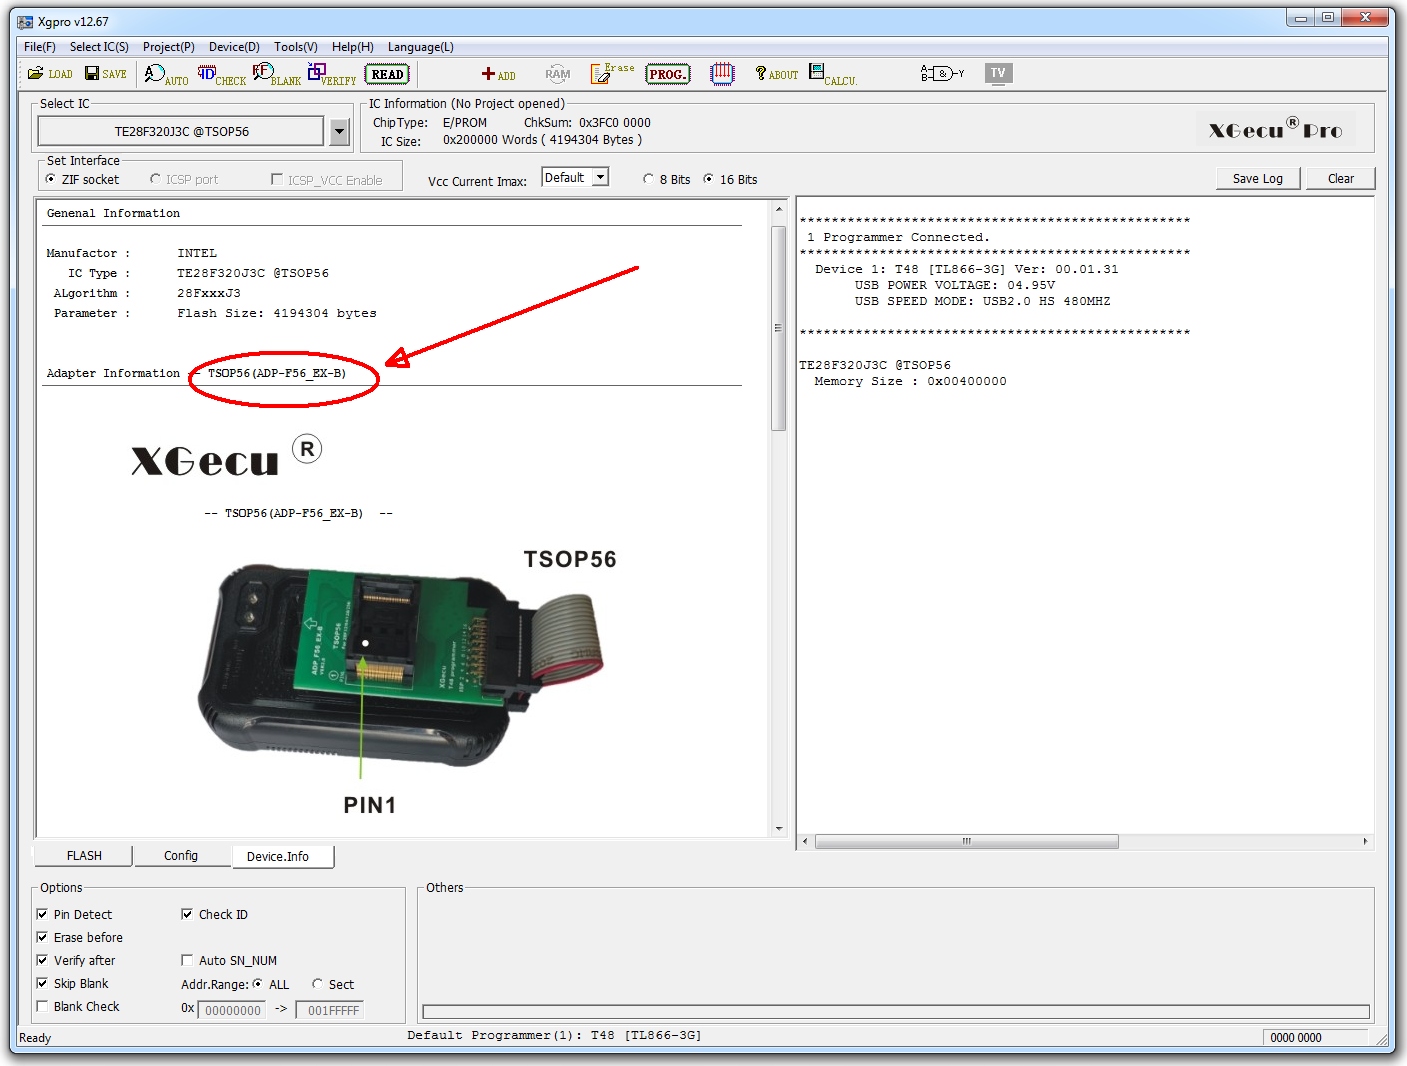The height and width of the screenshot is (1066, 1407).
Task: Click the SAVE disk toolbar icon
Action: [x=105, y=74]
